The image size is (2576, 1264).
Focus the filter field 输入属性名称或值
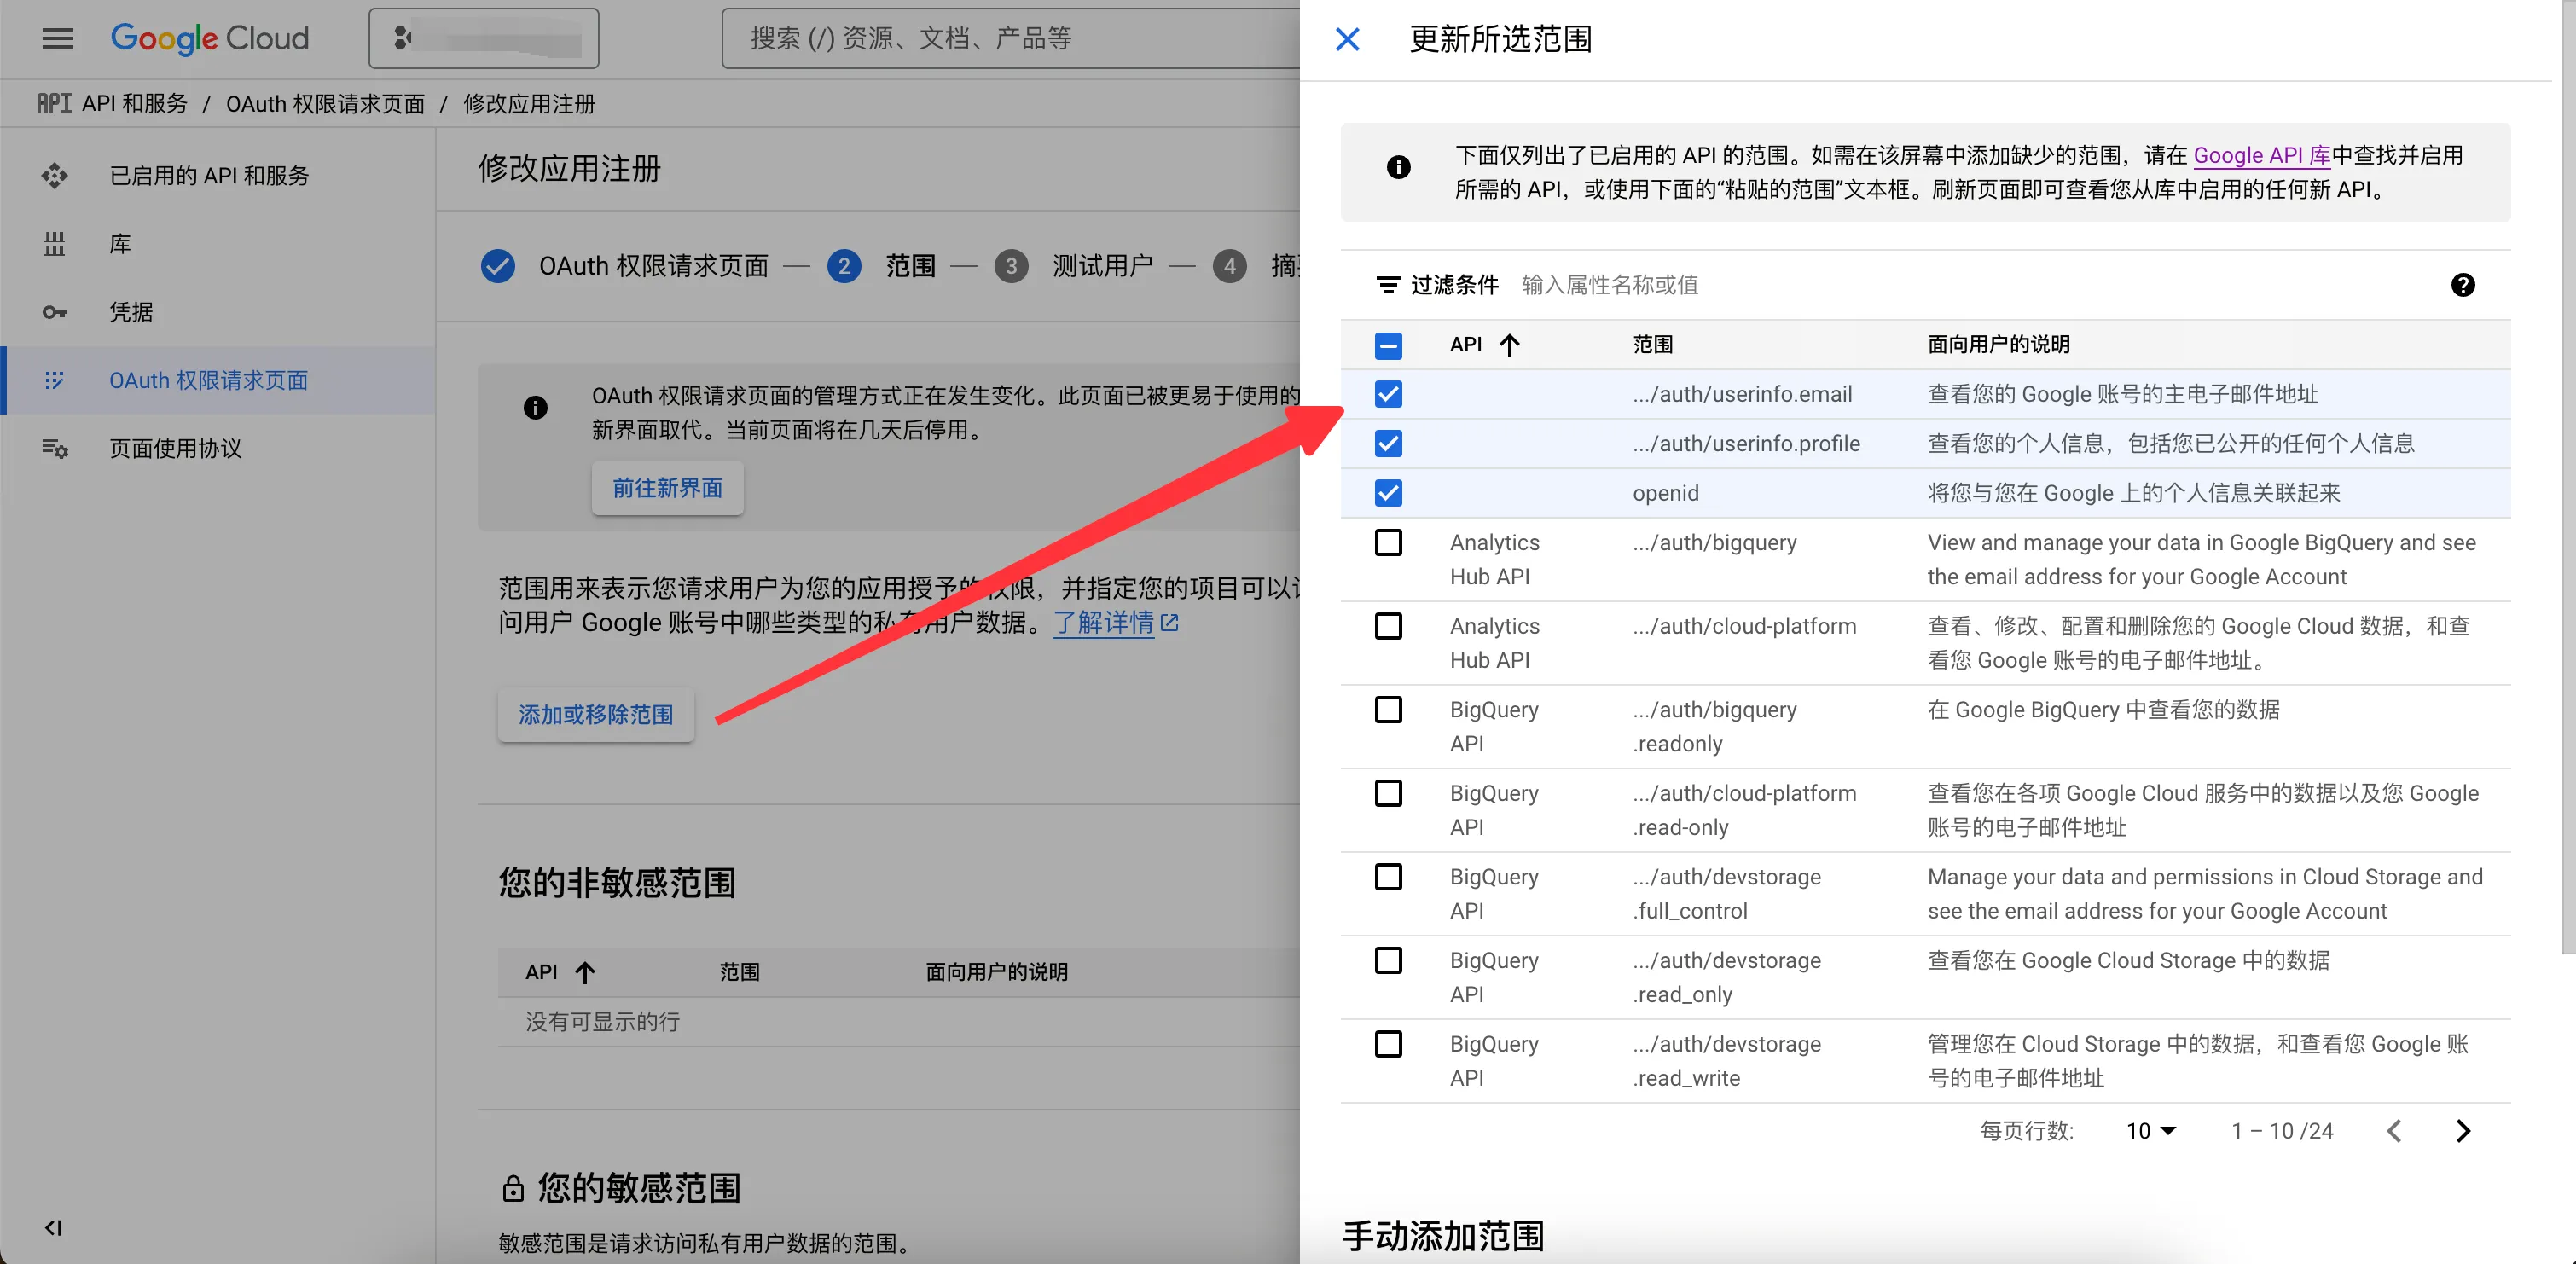(1609, 285)
